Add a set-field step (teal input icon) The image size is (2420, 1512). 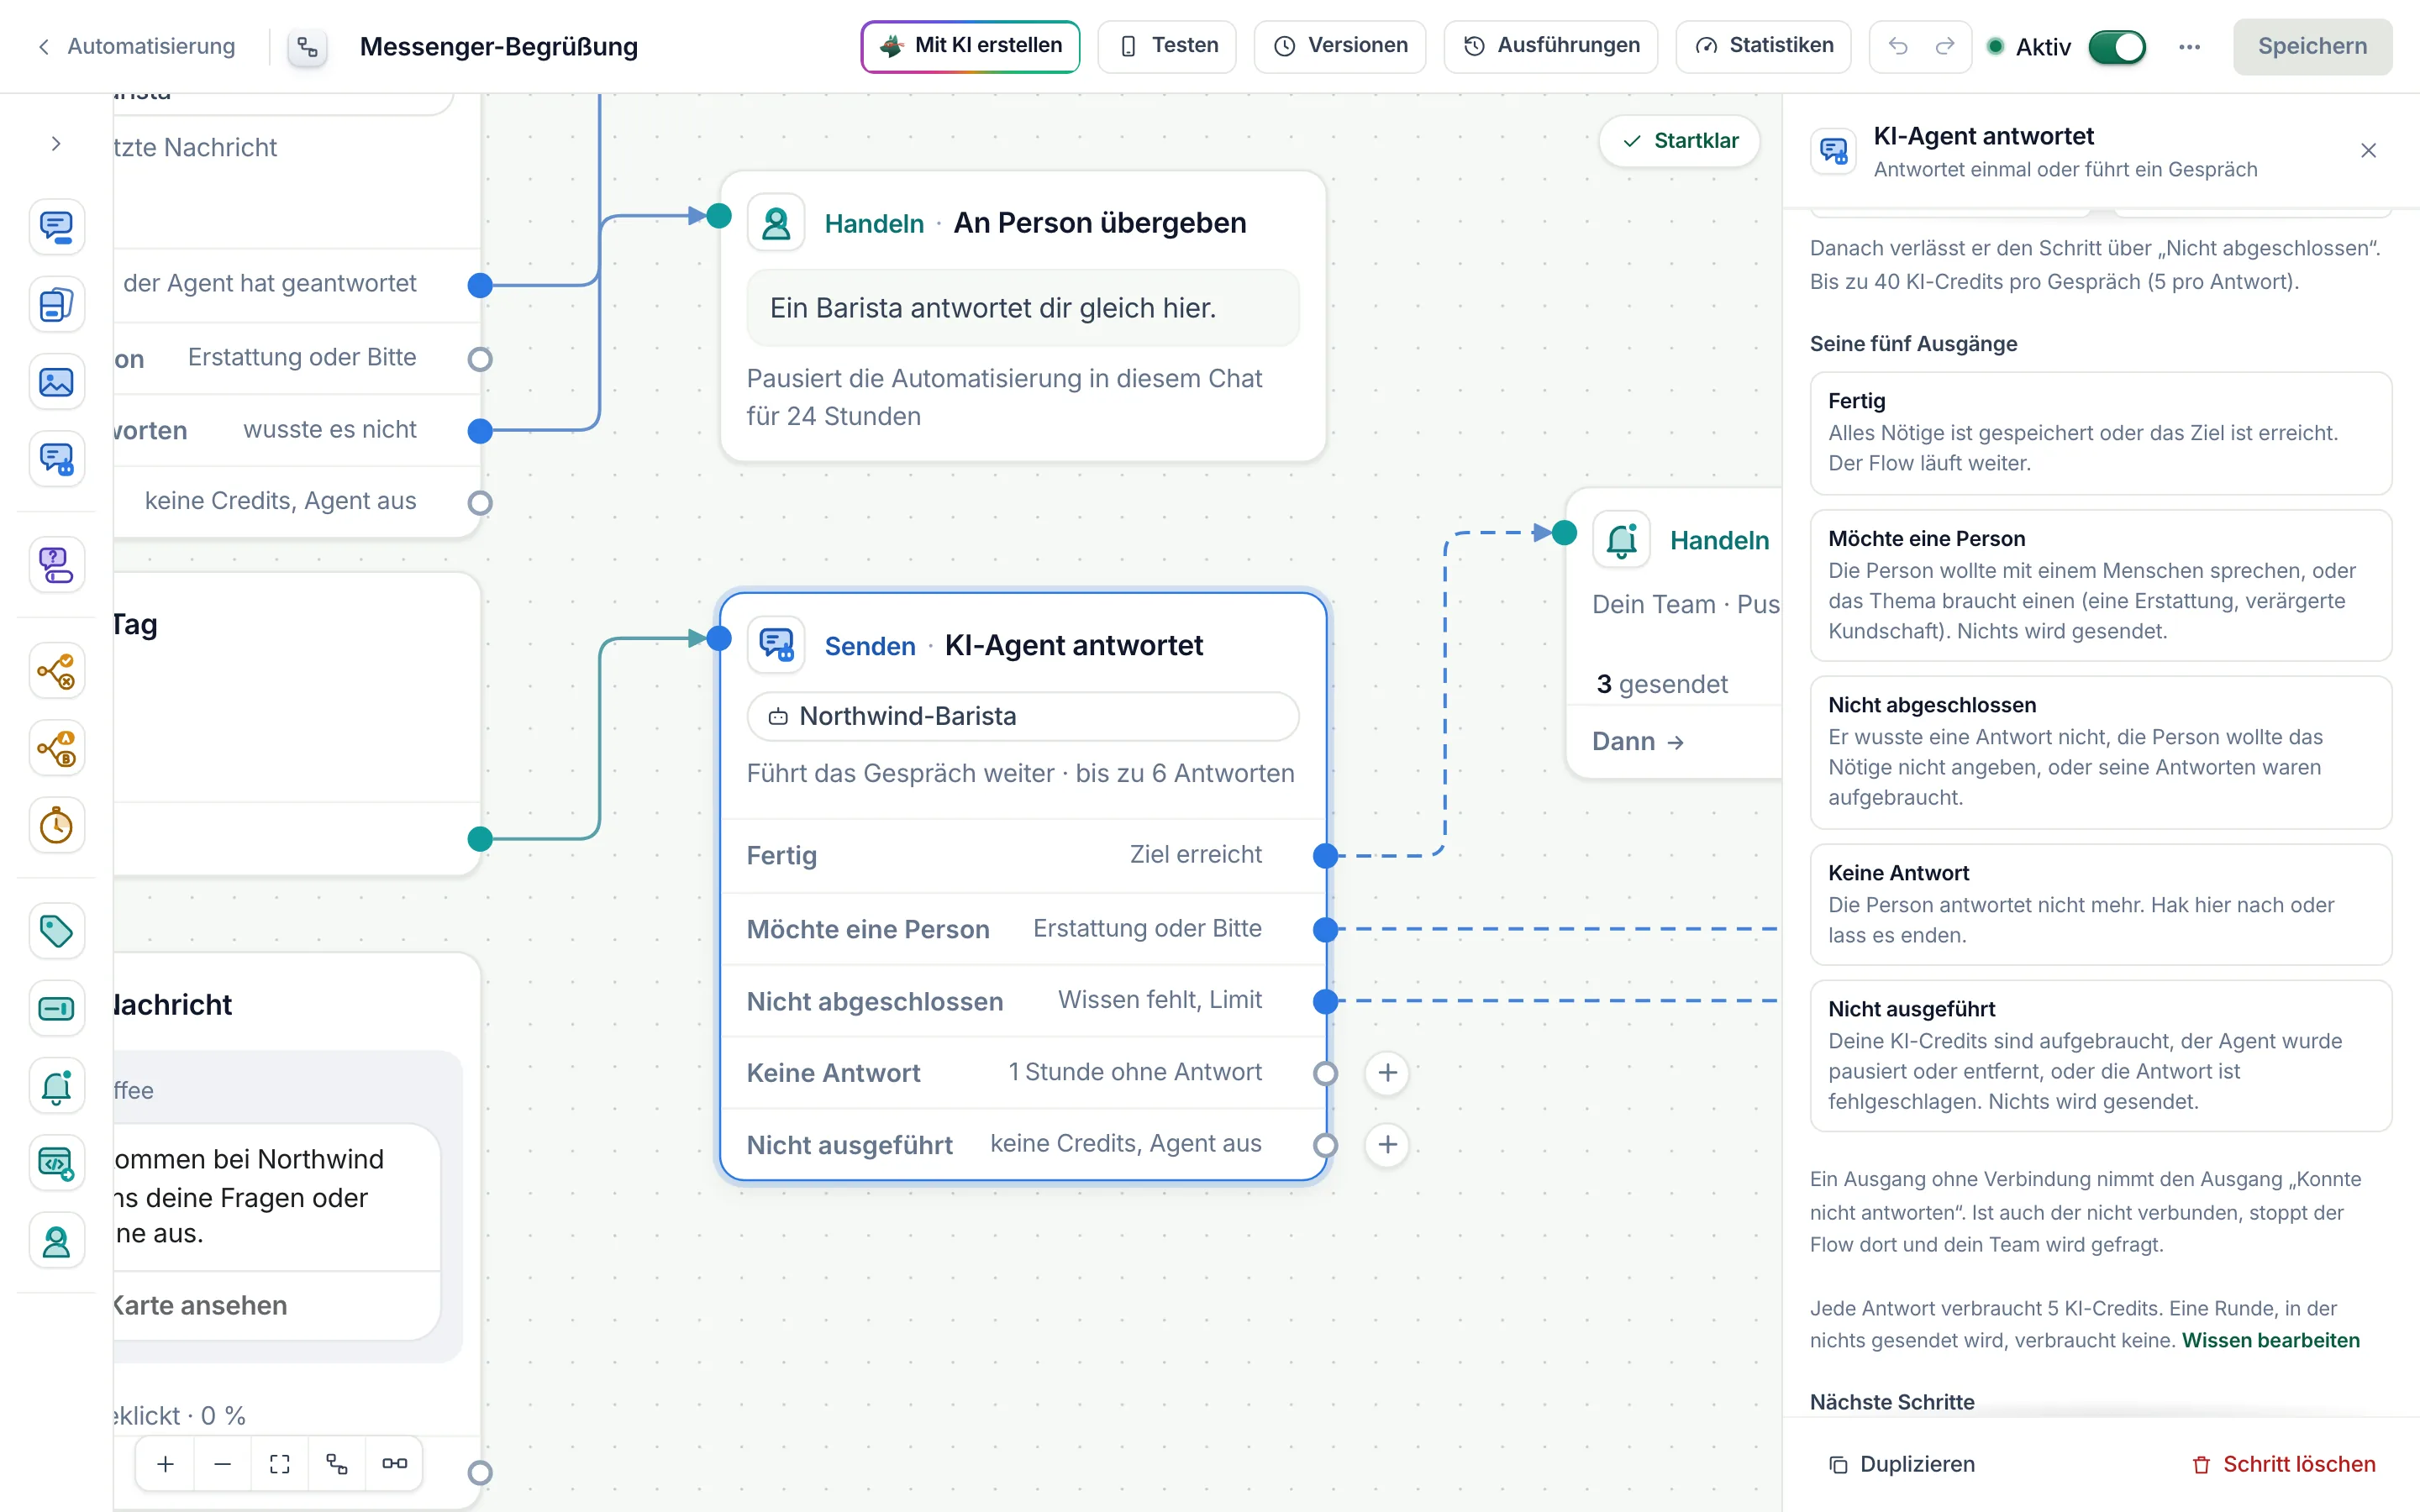pos(56,1009)
